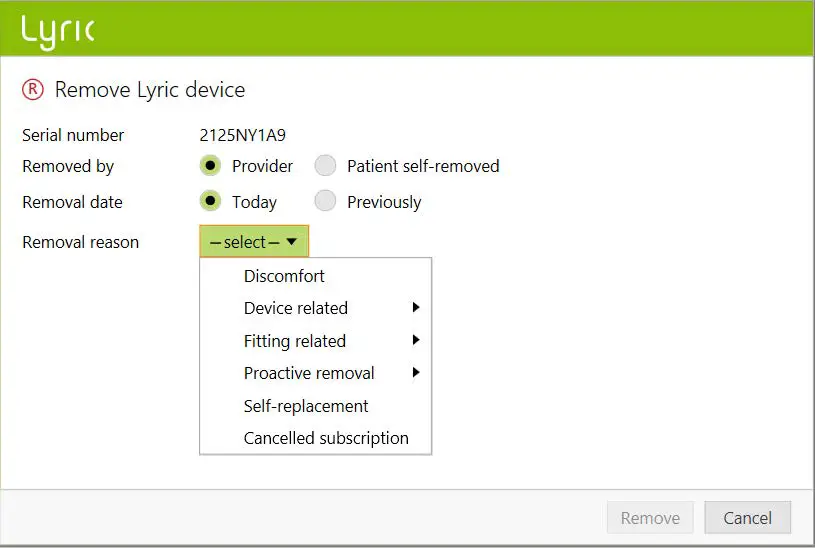The width and height of the screenshot is (815, 548).
Task: Click the Lyric logo in the header
Action: (58, 33)
